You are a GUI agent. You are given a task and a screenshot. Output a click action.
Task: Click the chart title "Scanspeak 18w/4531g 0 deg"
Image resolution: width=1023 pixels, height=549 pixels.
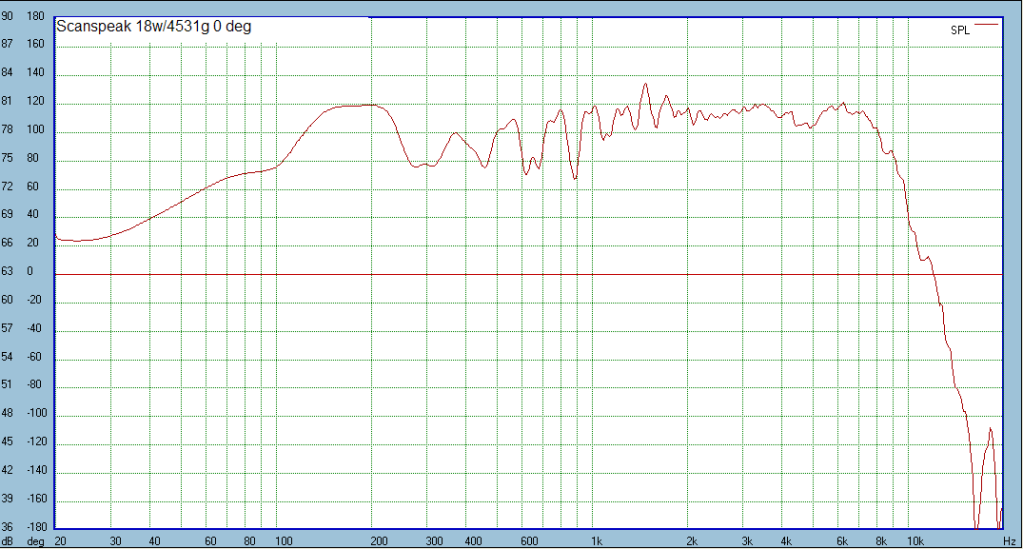click(153, 27)
